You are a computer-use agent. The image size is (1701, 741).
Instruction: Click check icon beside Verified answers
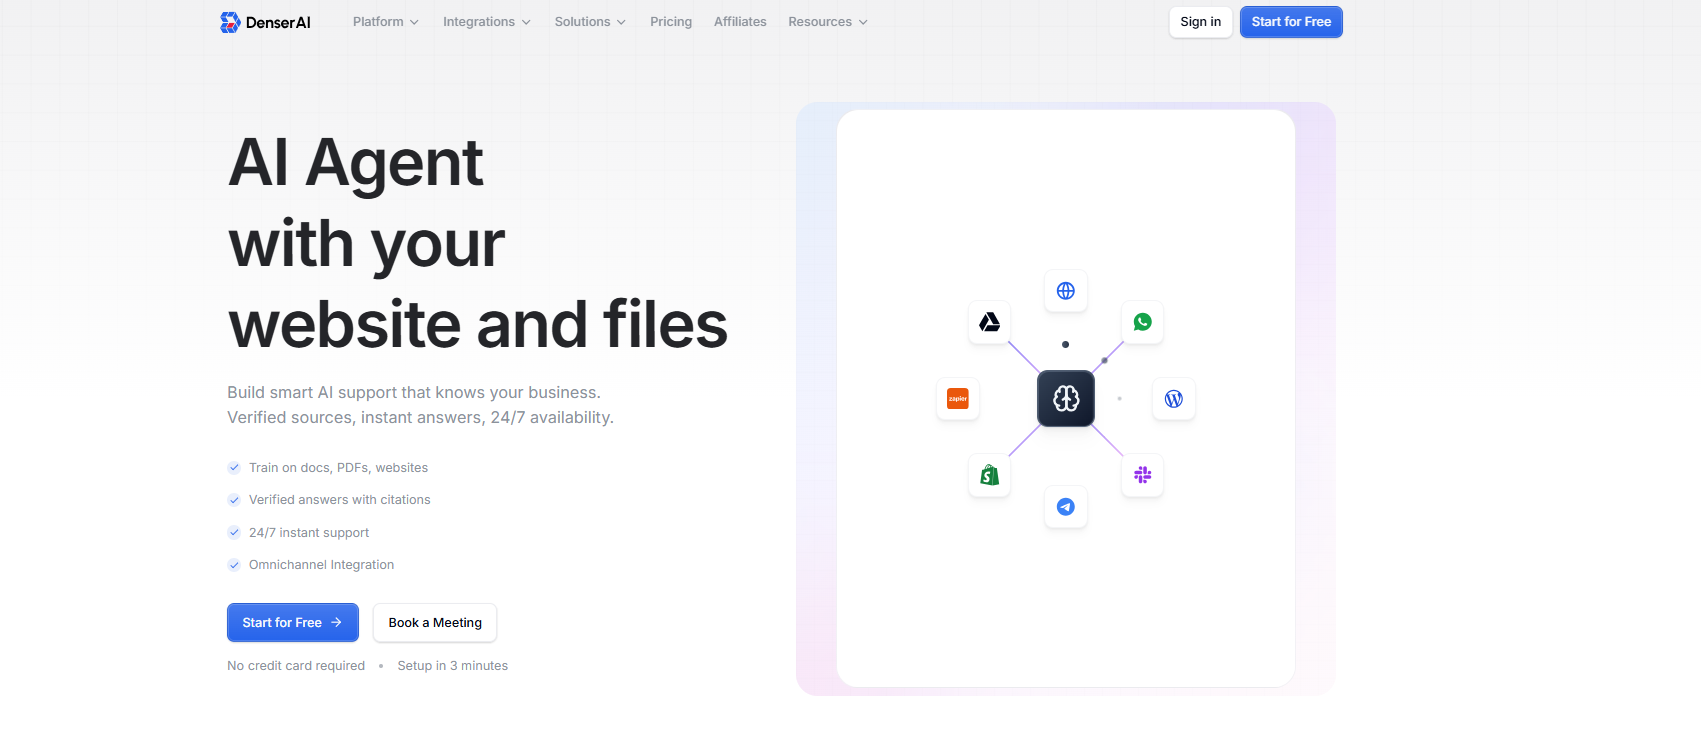click(x=234, y=500)
